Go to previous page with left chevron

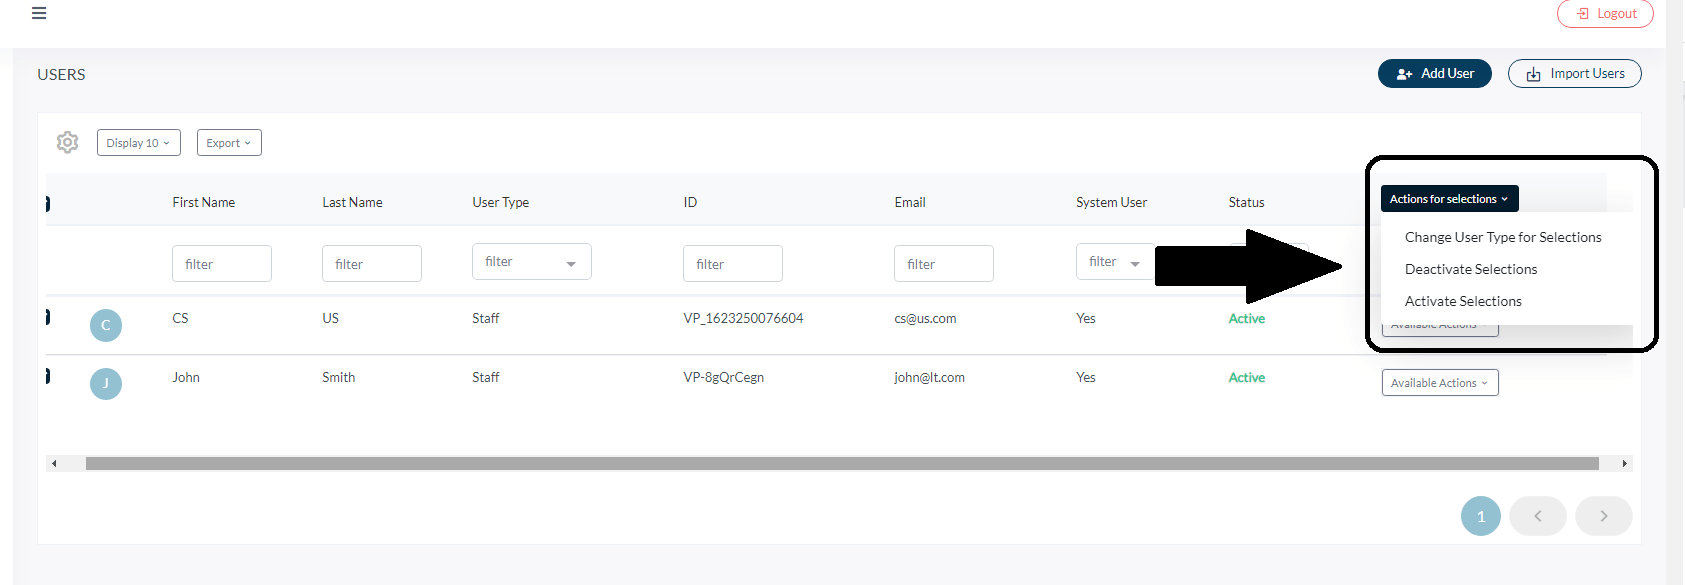click(x=1537, y=516)
